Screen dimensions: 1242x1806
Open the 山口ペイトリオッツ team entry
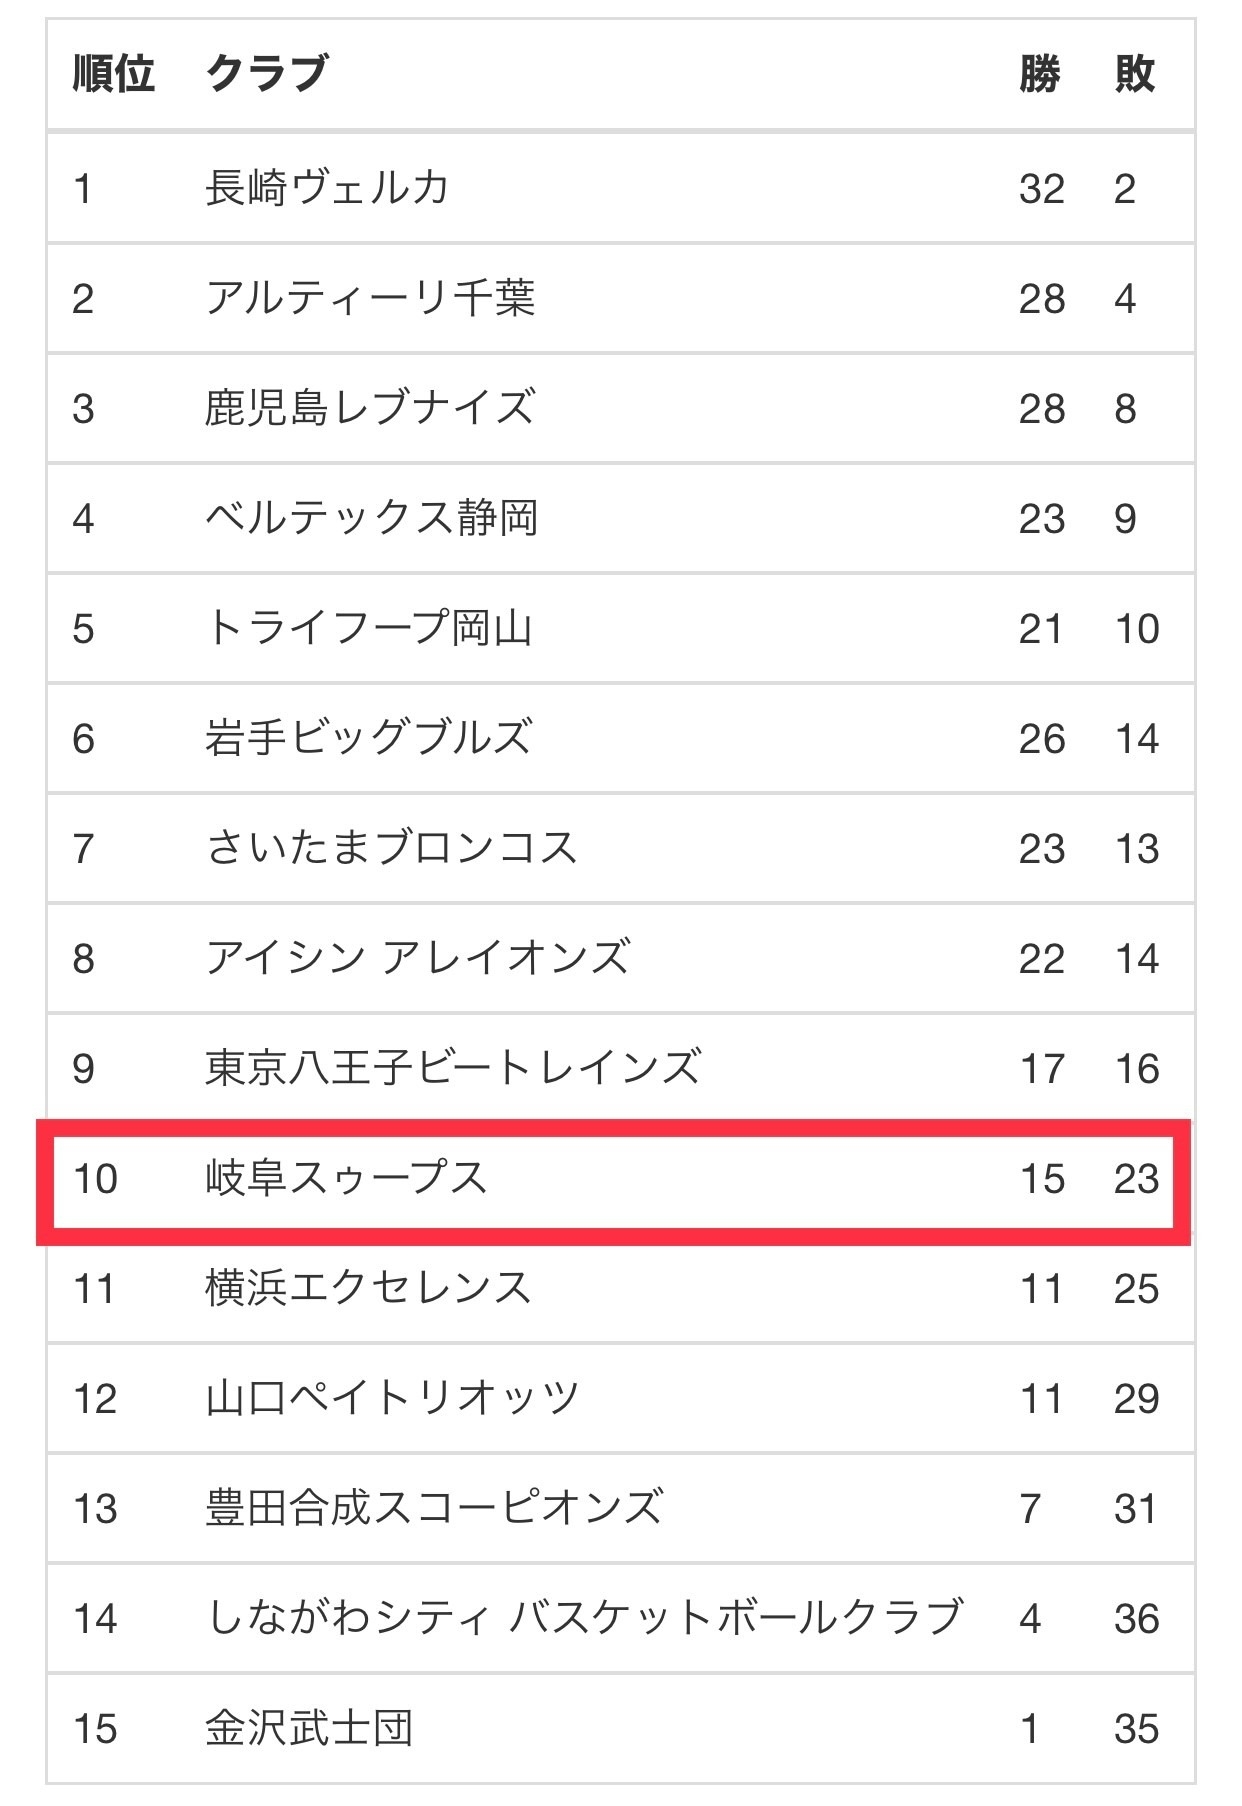click(392, 1398)
